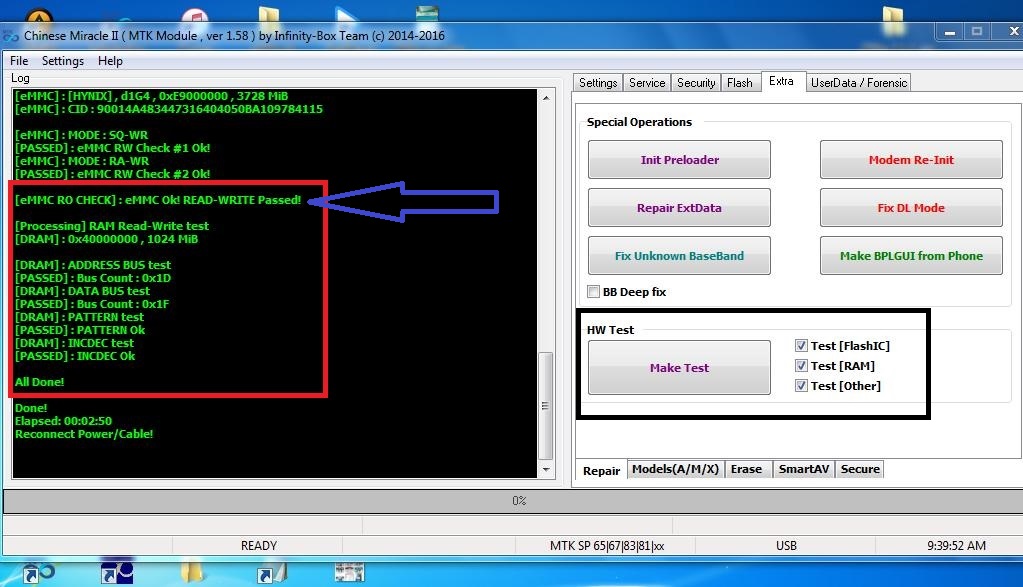
Task: Click the READY status text
Action: click(x=258, y=545)
